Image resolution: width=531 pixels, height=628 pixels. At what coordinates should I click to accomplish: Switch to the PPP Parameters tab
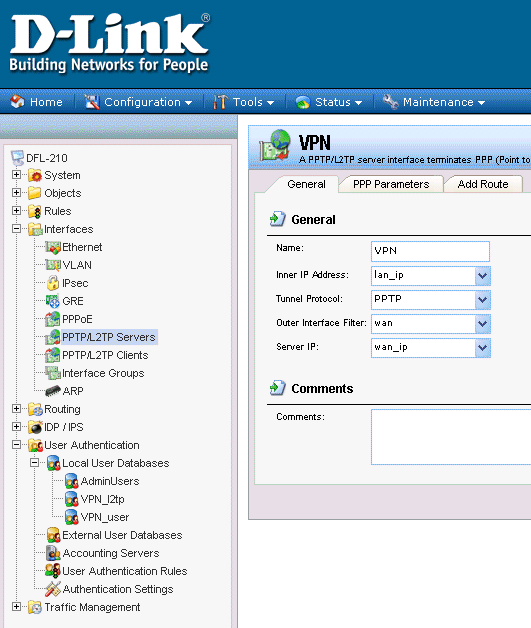click(x=391, y=184)
